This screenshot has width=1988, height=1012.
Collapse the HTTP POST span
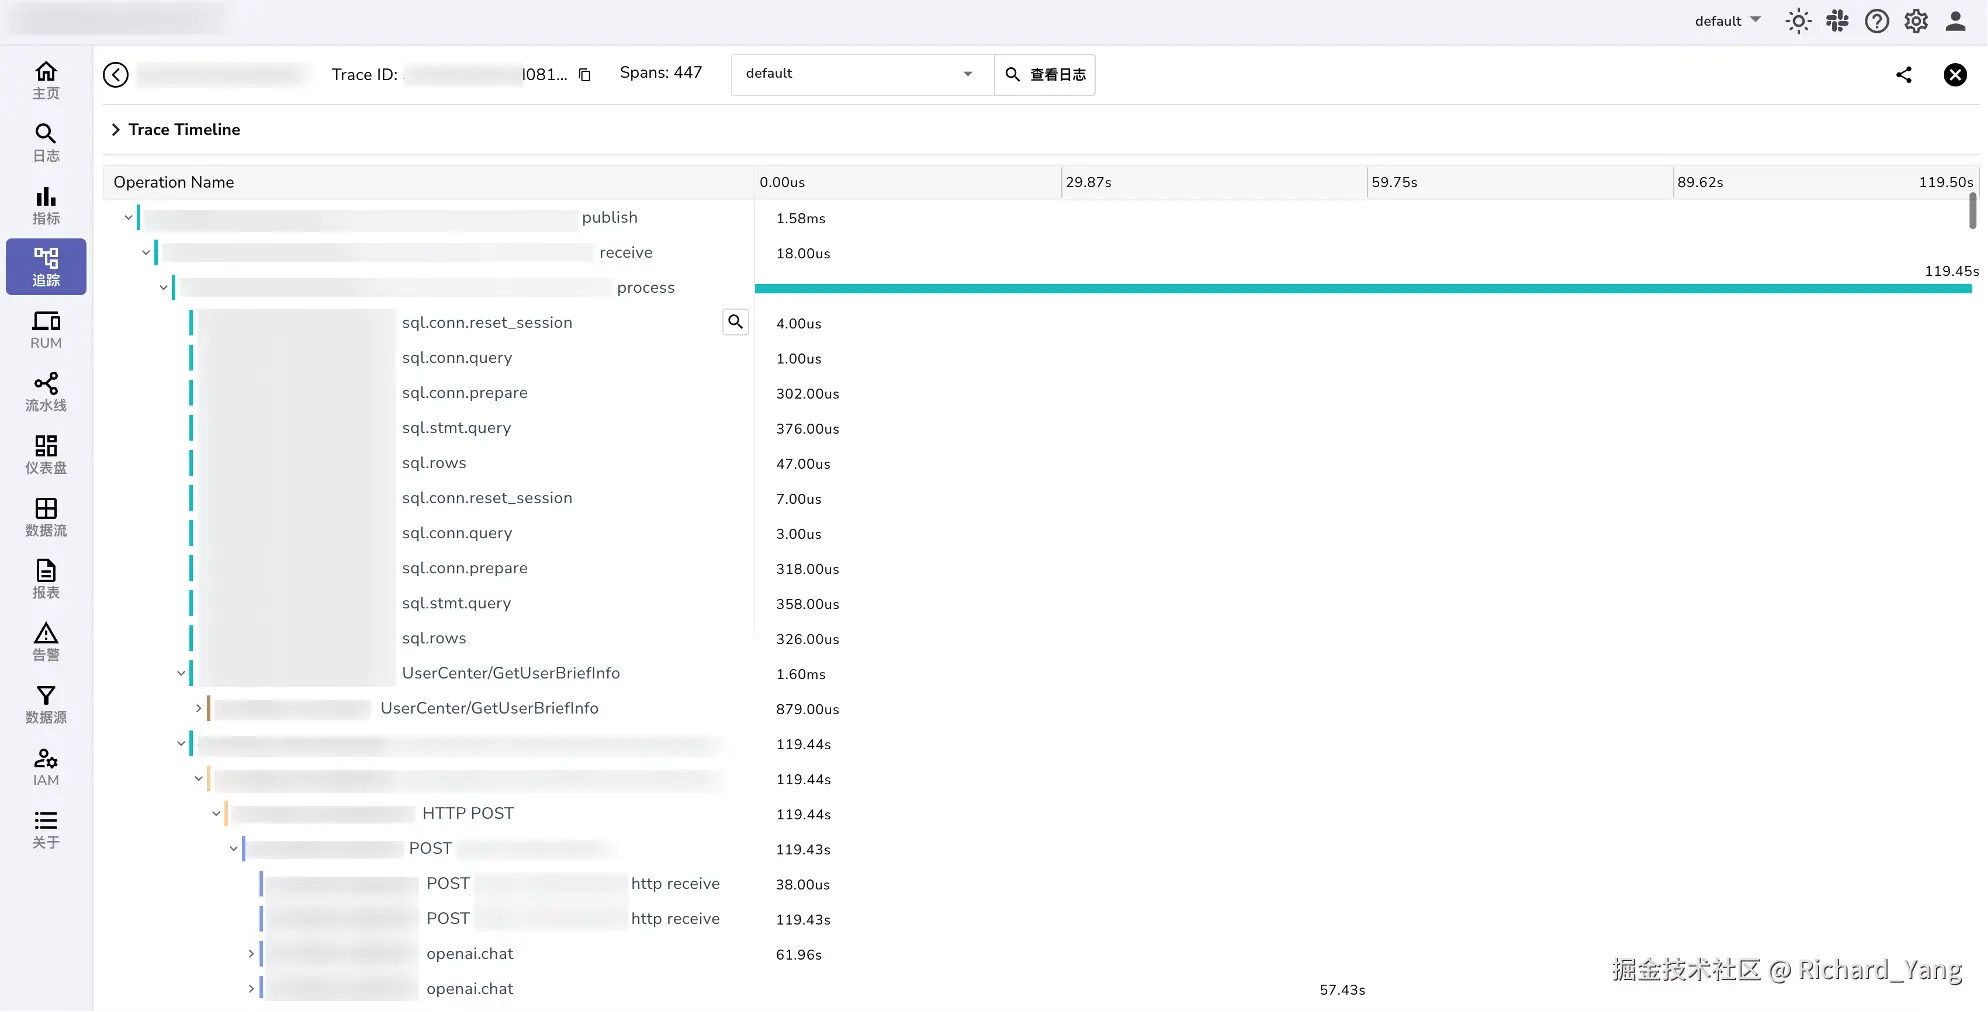click(x=216, y=814)
